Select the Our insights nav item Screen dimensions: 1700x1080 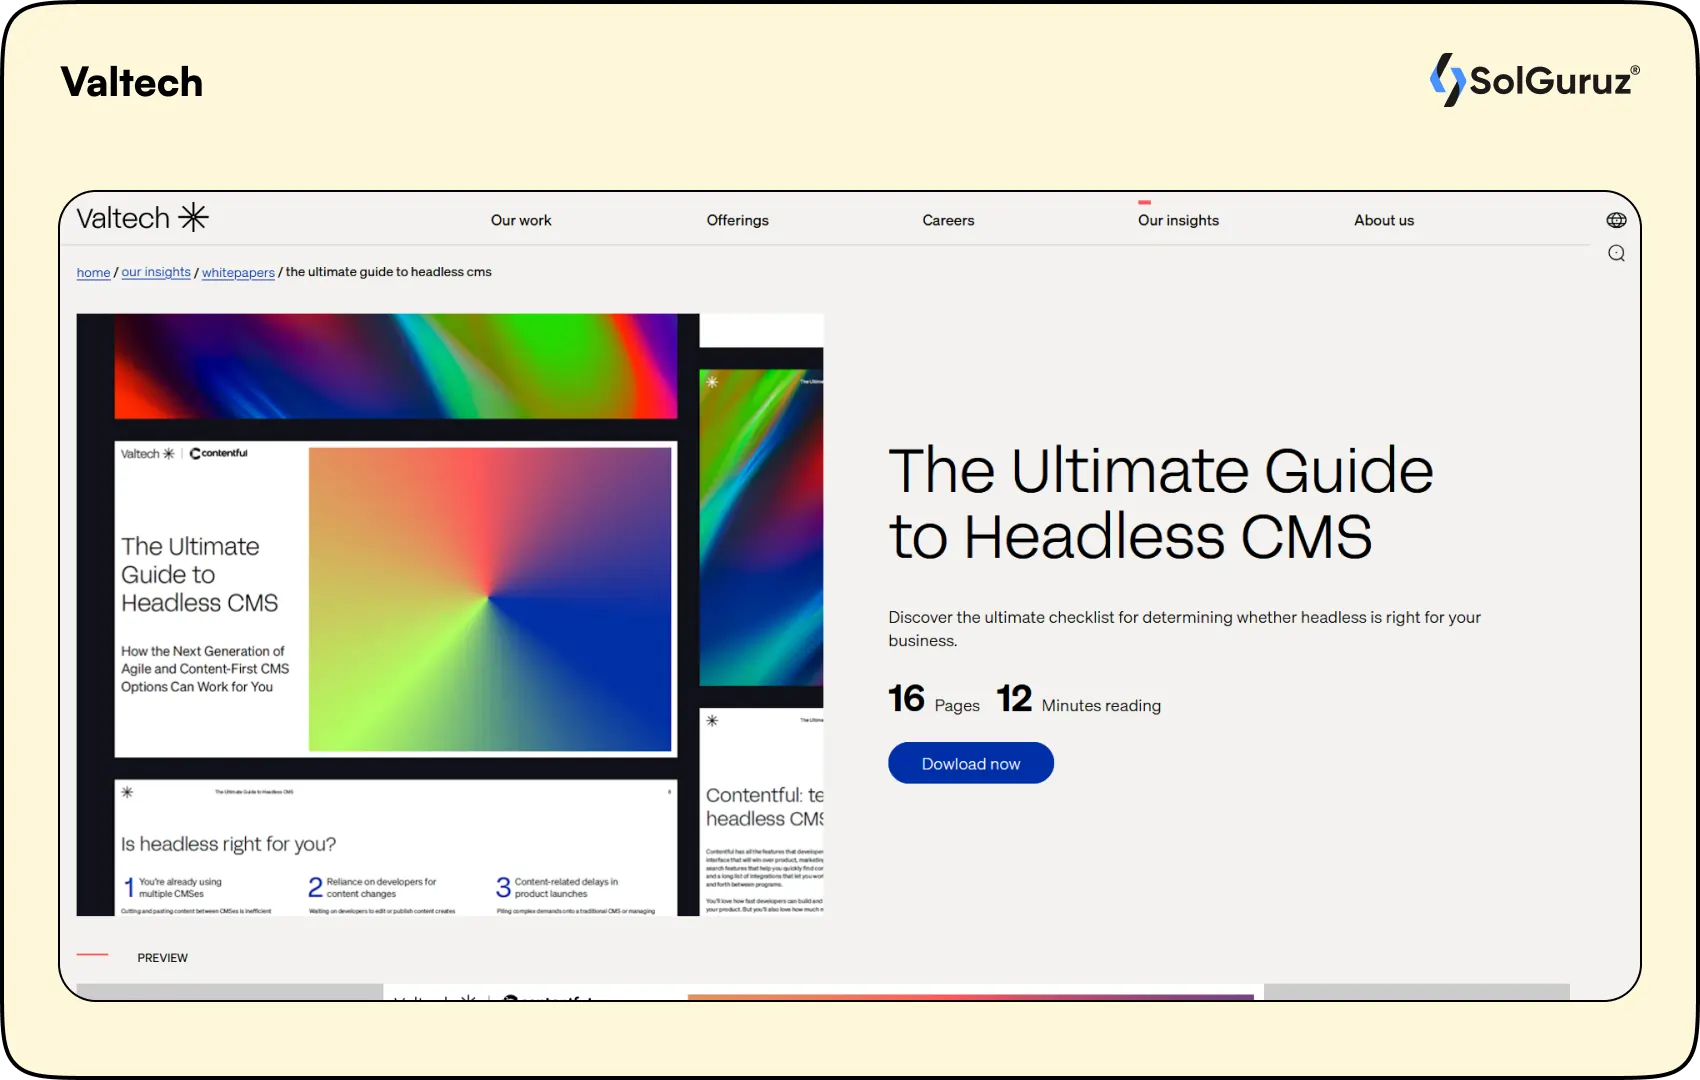click(1178, 220)
